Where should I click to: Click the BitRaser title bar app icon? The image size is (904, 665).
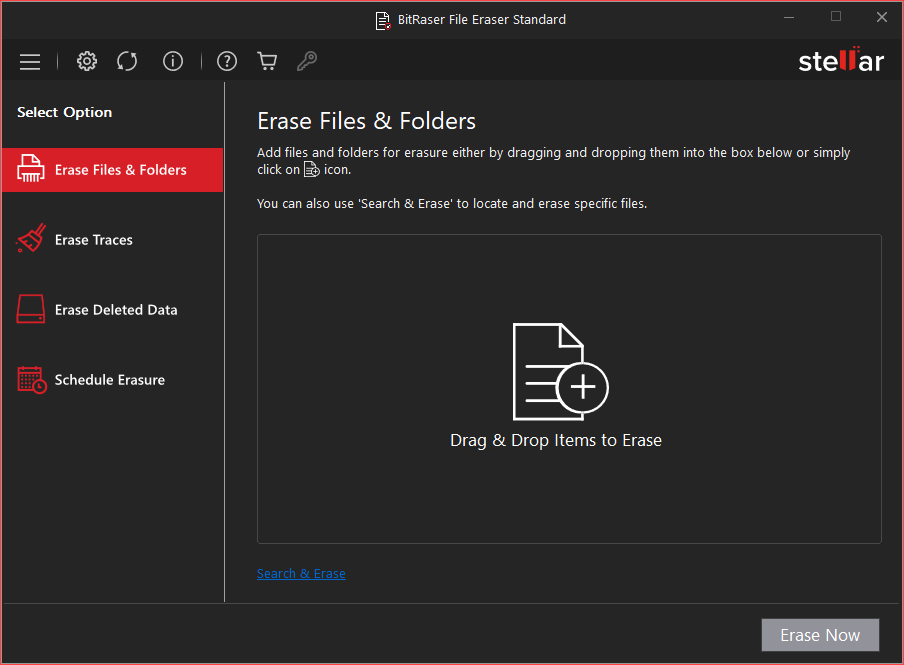(x=383, y=20)
